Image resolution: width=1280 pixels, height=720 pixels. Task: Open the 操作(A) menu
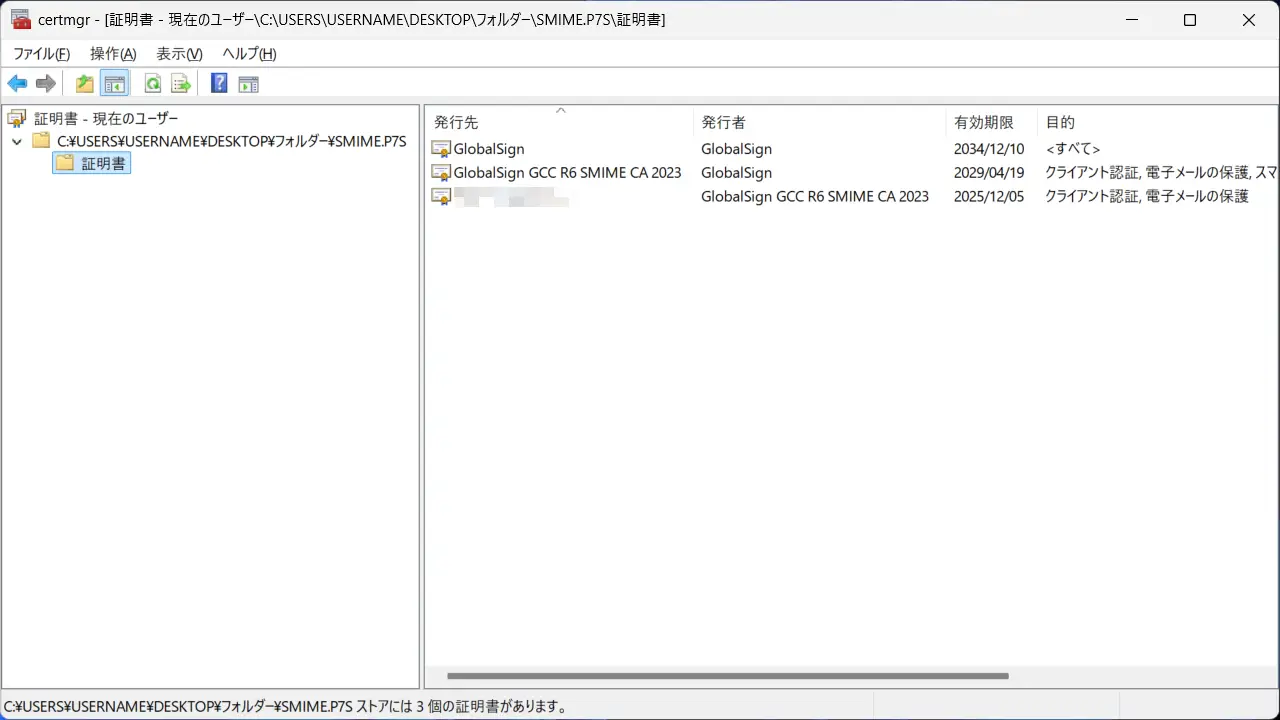point(113,54)
